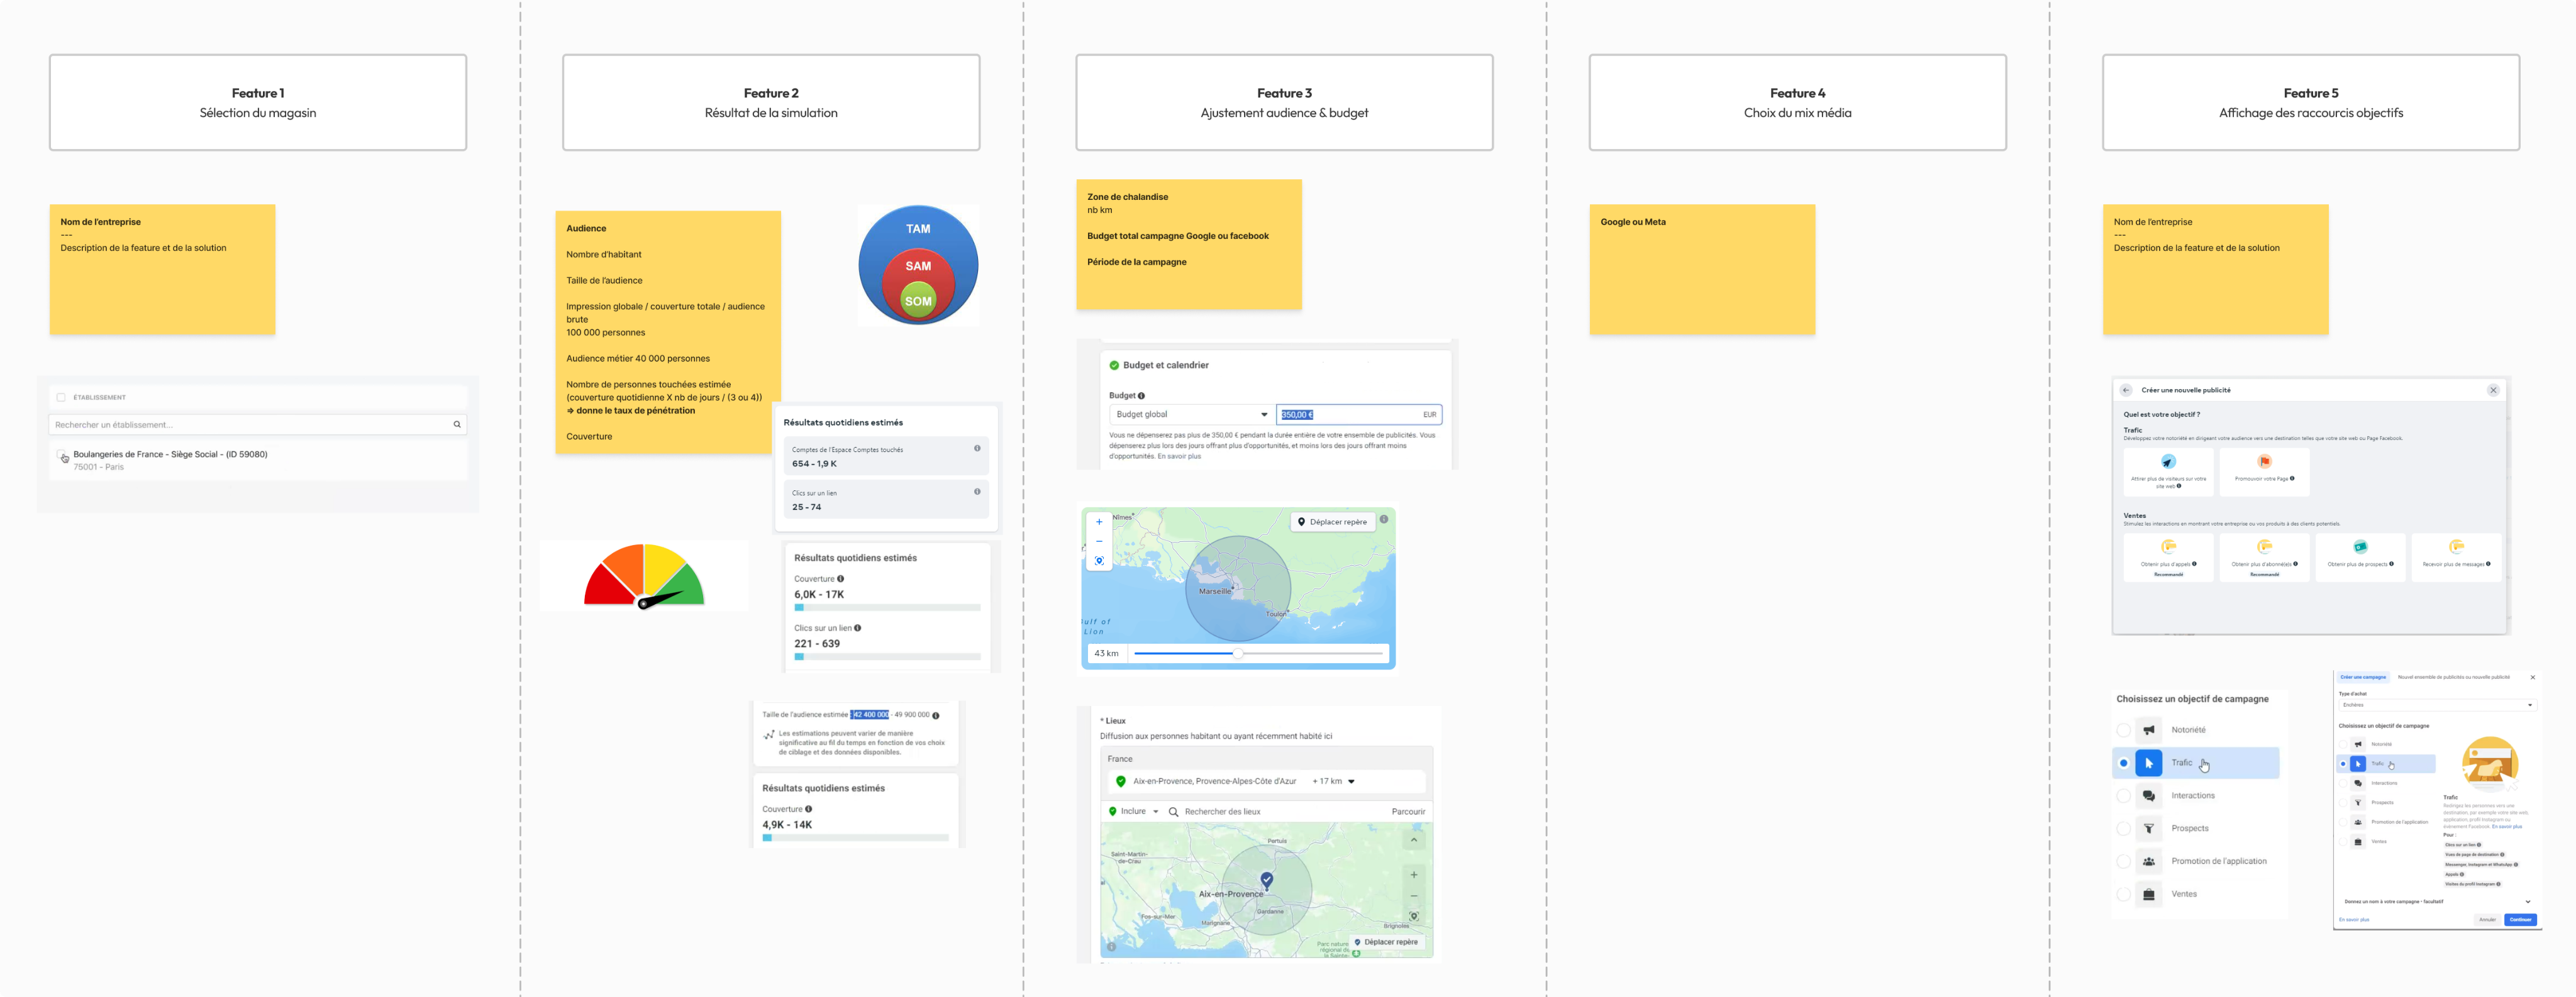The image size is (2576, 997).
Task: Click 'Obtenir plus de prospects' icon card
Action: [2360, 547]
